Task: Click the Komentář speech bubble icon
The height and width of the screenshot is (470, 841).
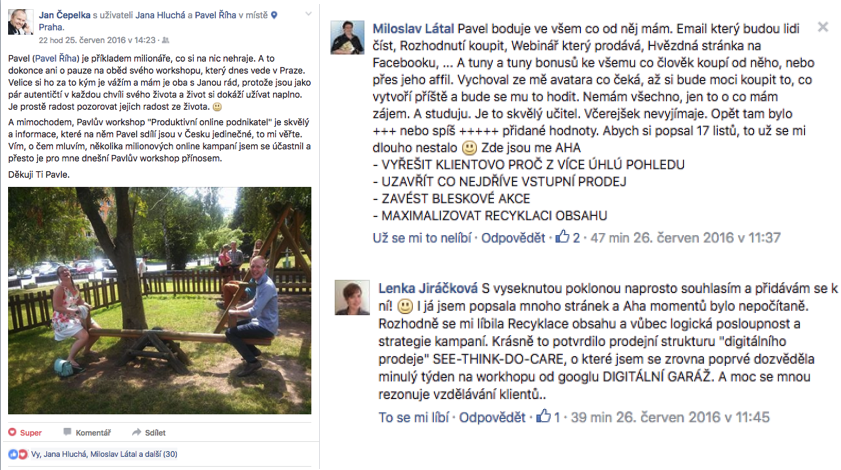Action: pyautogui.click(x=67, y=432)
